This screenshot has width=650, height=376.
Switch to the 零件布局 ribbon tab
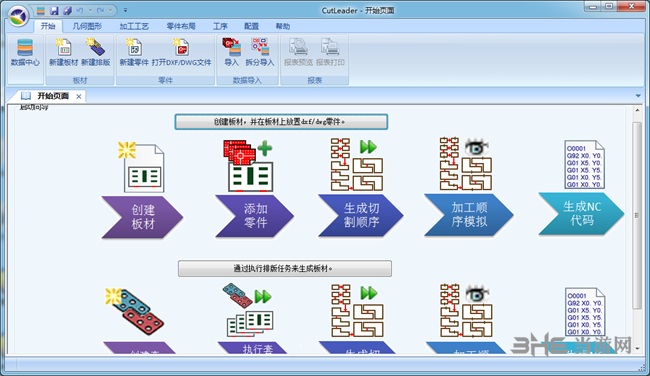tap(181, 26)
